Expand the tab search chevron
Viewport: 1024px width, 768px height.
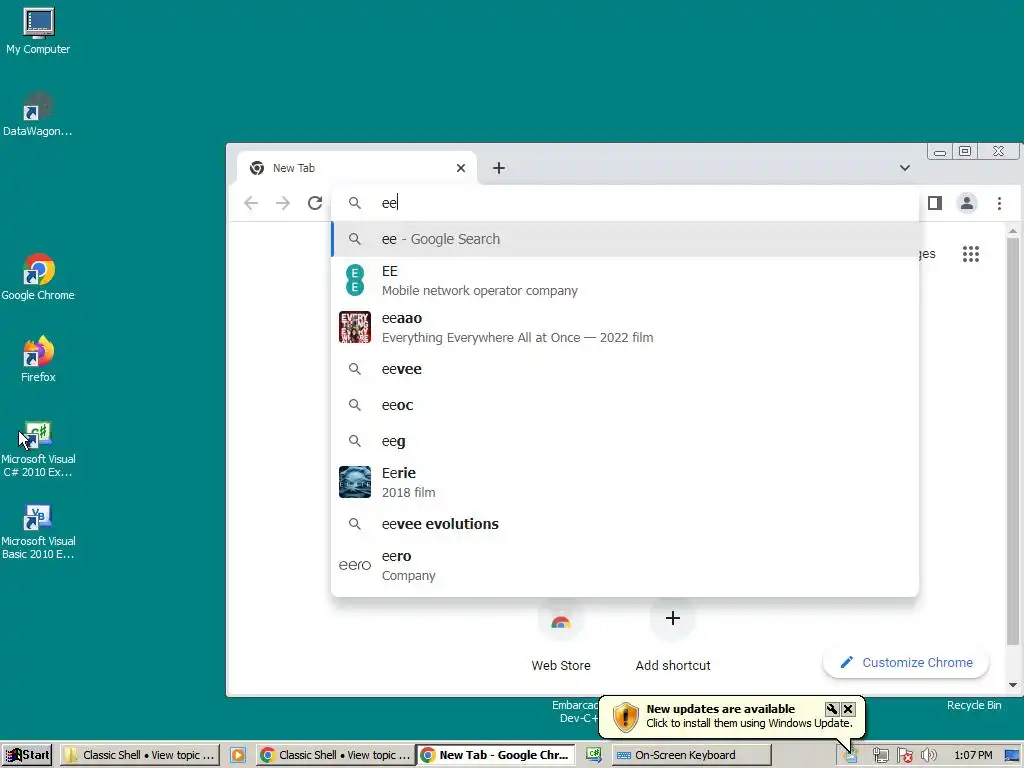904,168
